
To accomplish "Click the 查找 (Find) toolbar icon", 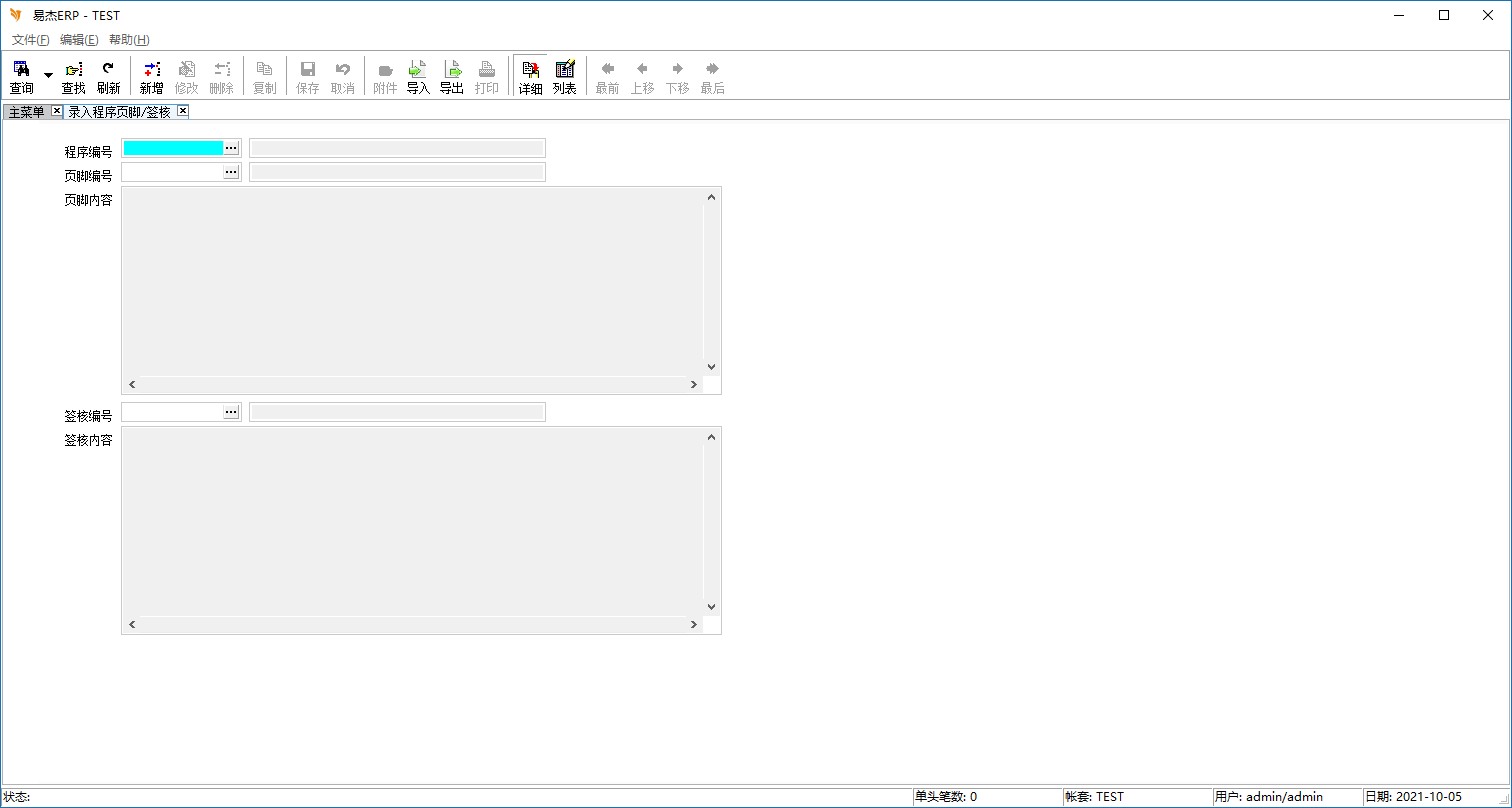I will [x=74, y=76].
